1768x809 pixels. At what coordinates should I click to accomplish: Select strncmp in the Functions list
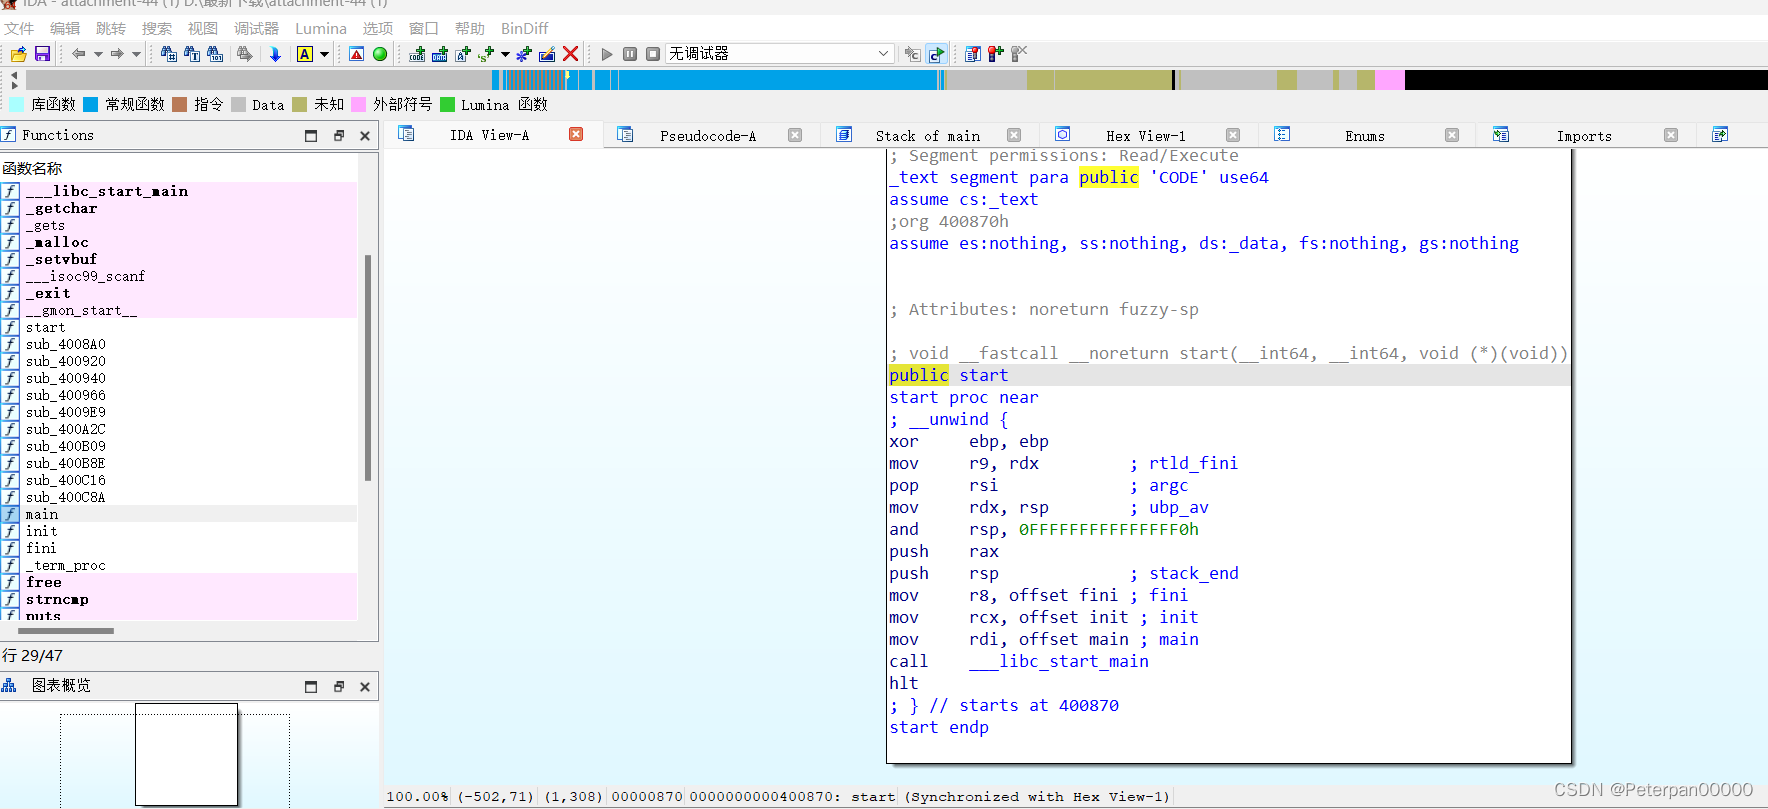click(x=180, y=599)
